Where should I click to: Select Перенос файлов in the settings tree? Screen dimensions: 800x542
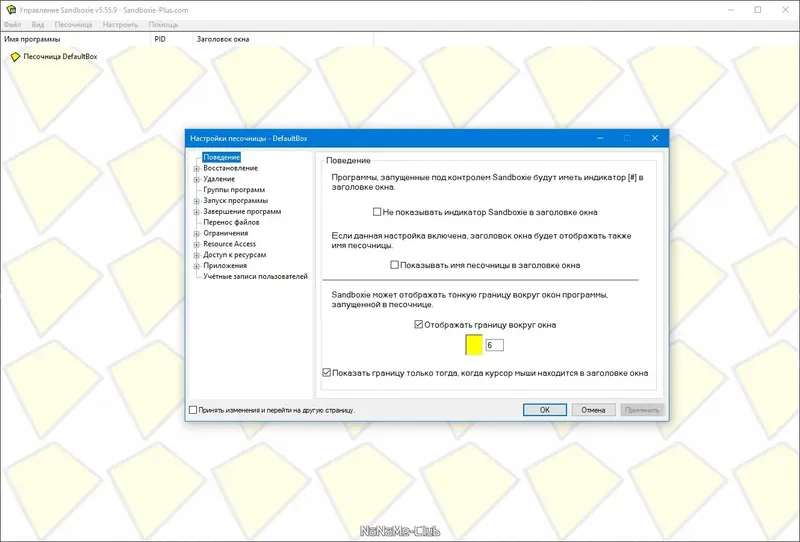(x=231, y=223)
